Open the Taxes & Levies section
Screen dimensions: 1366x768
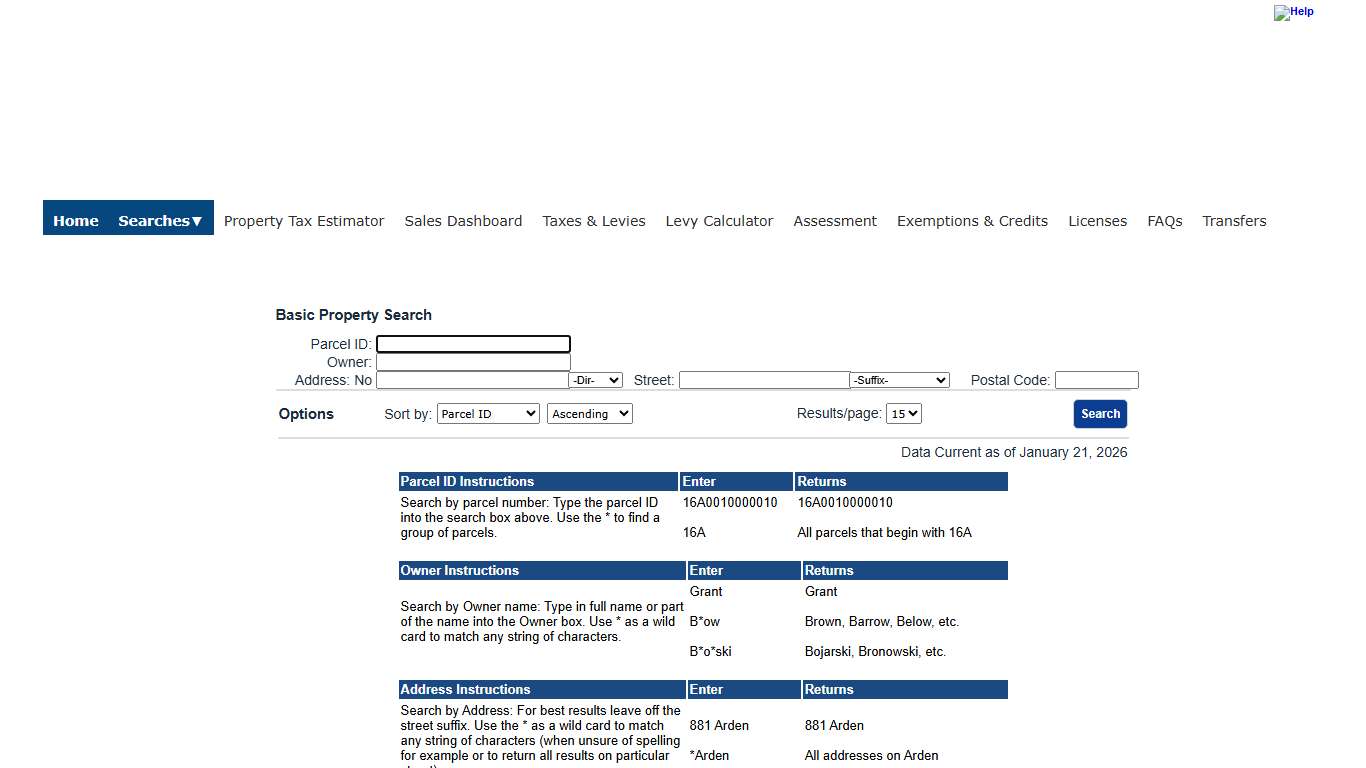[x=593, y=220]
